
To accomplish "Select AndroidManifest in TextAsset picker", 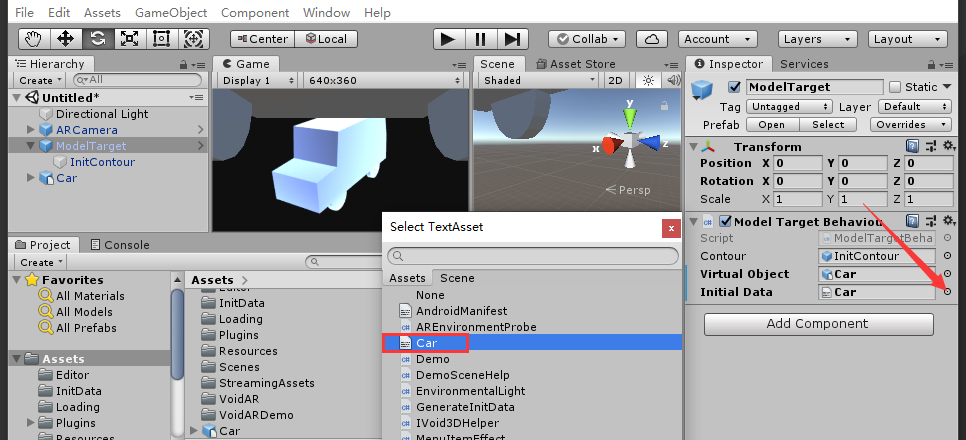I will click(x=532, y=311).
